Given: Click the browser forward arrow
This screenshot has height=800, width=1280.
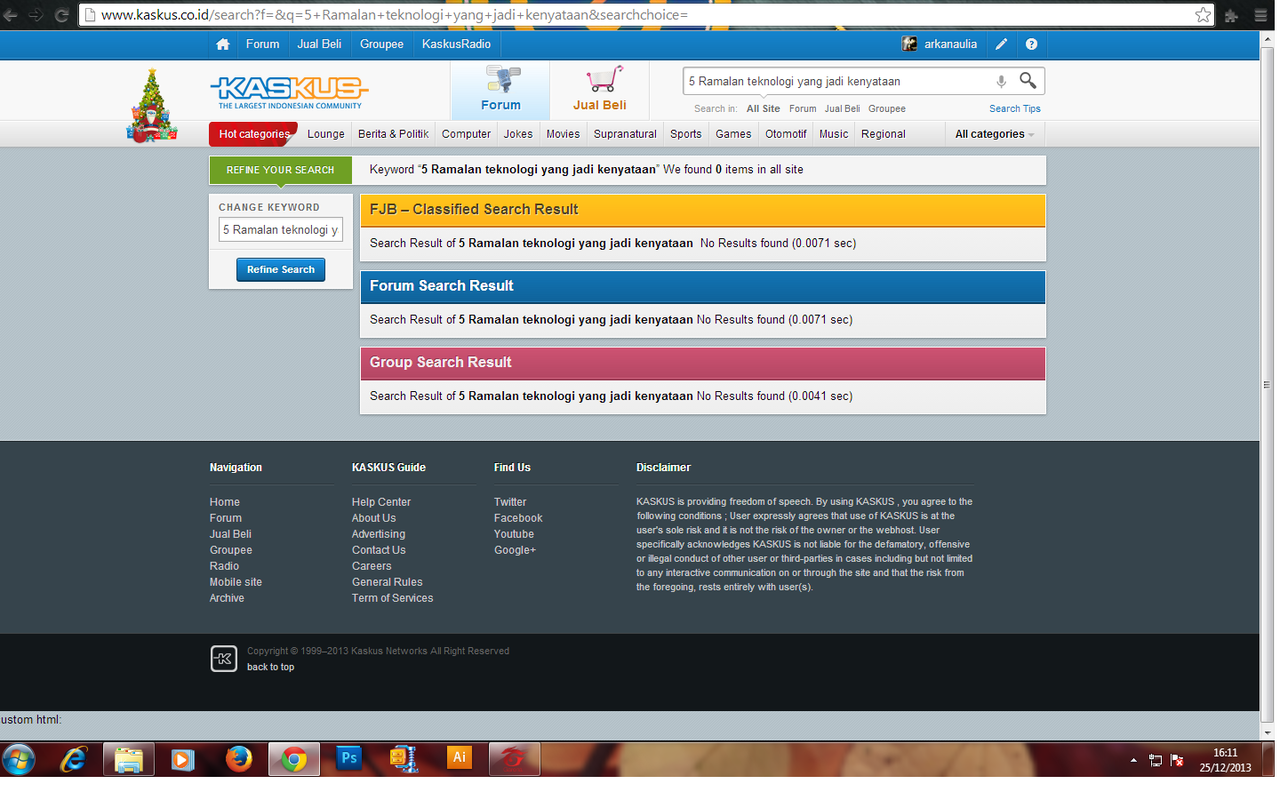Looking at the screenshot, I should 36,15.
